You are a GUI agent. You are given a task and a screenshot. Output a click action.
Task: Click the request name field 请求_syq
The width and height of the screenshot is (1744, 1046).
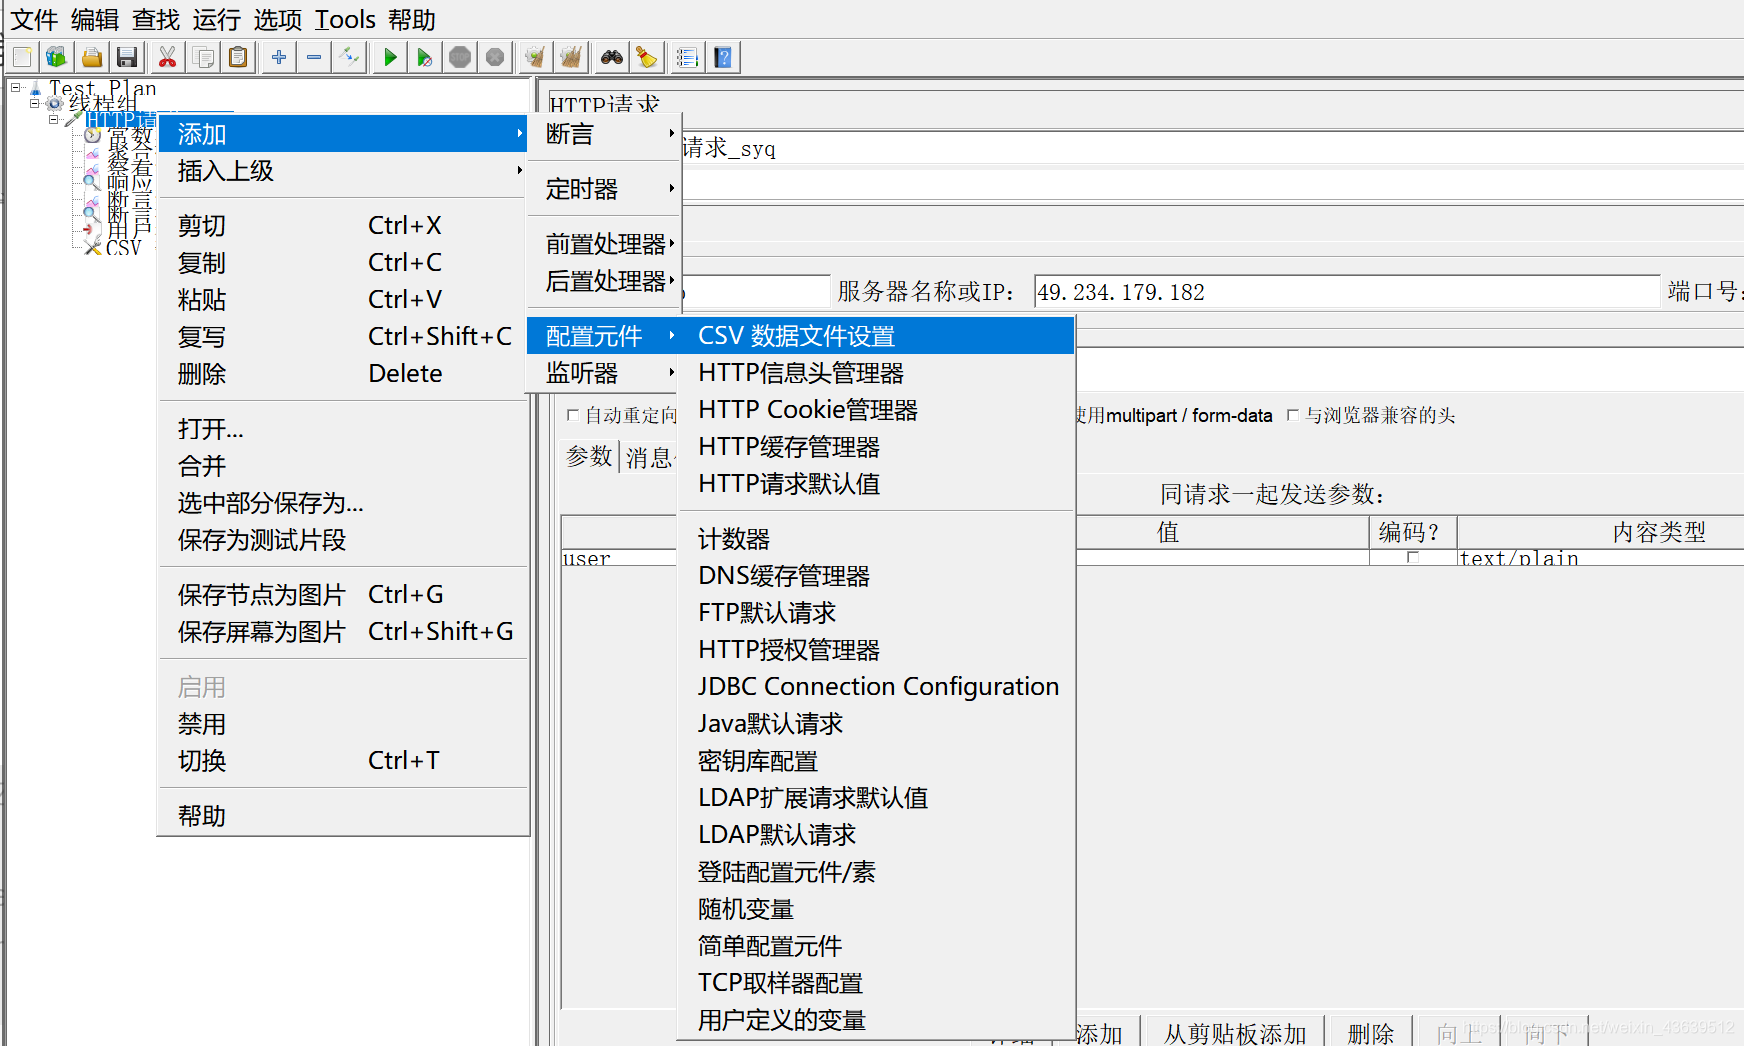(x=1212, y=149)
